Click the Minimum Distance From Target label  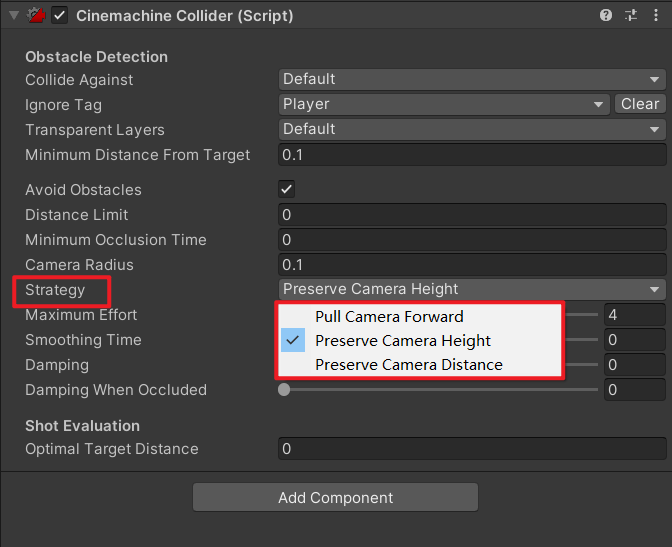[x=138, y=155]
